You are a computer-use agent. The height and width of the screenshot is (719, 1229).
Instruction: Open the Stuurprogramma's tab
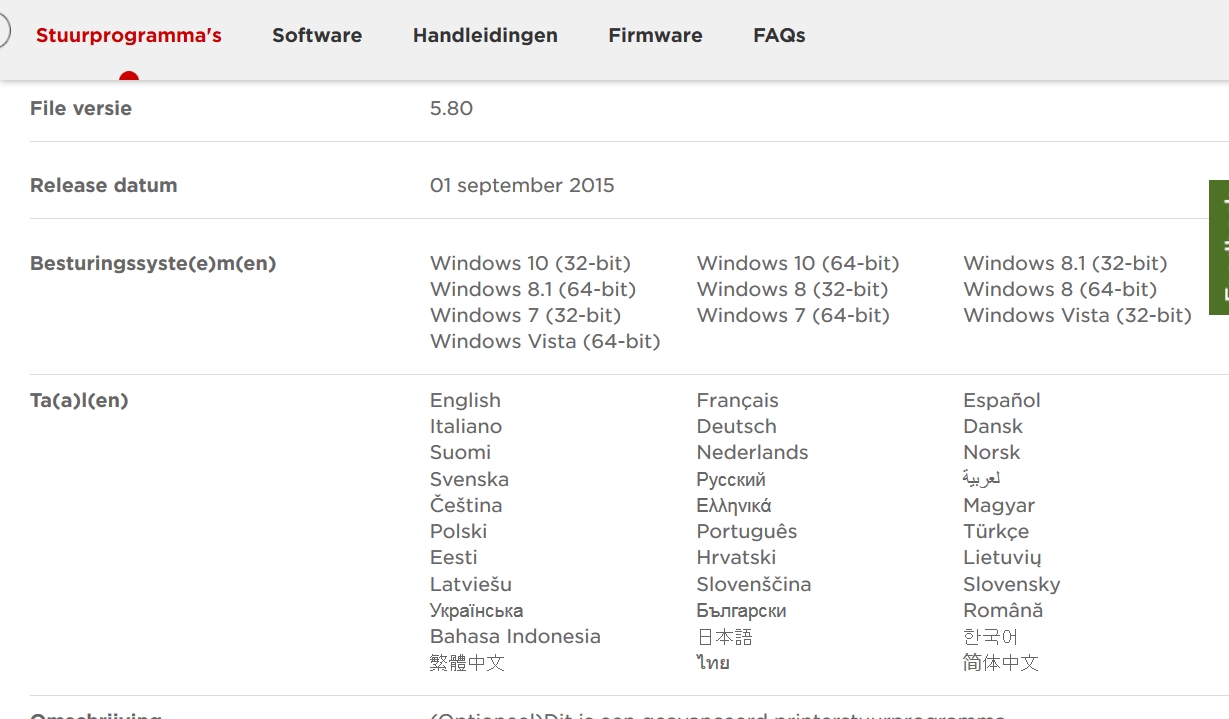click(x=129, y=36)
